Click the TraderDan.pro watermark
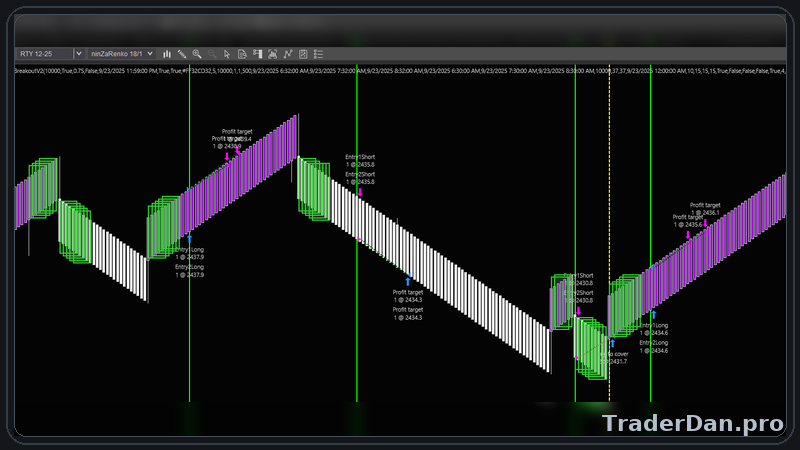 coord(692,423)
